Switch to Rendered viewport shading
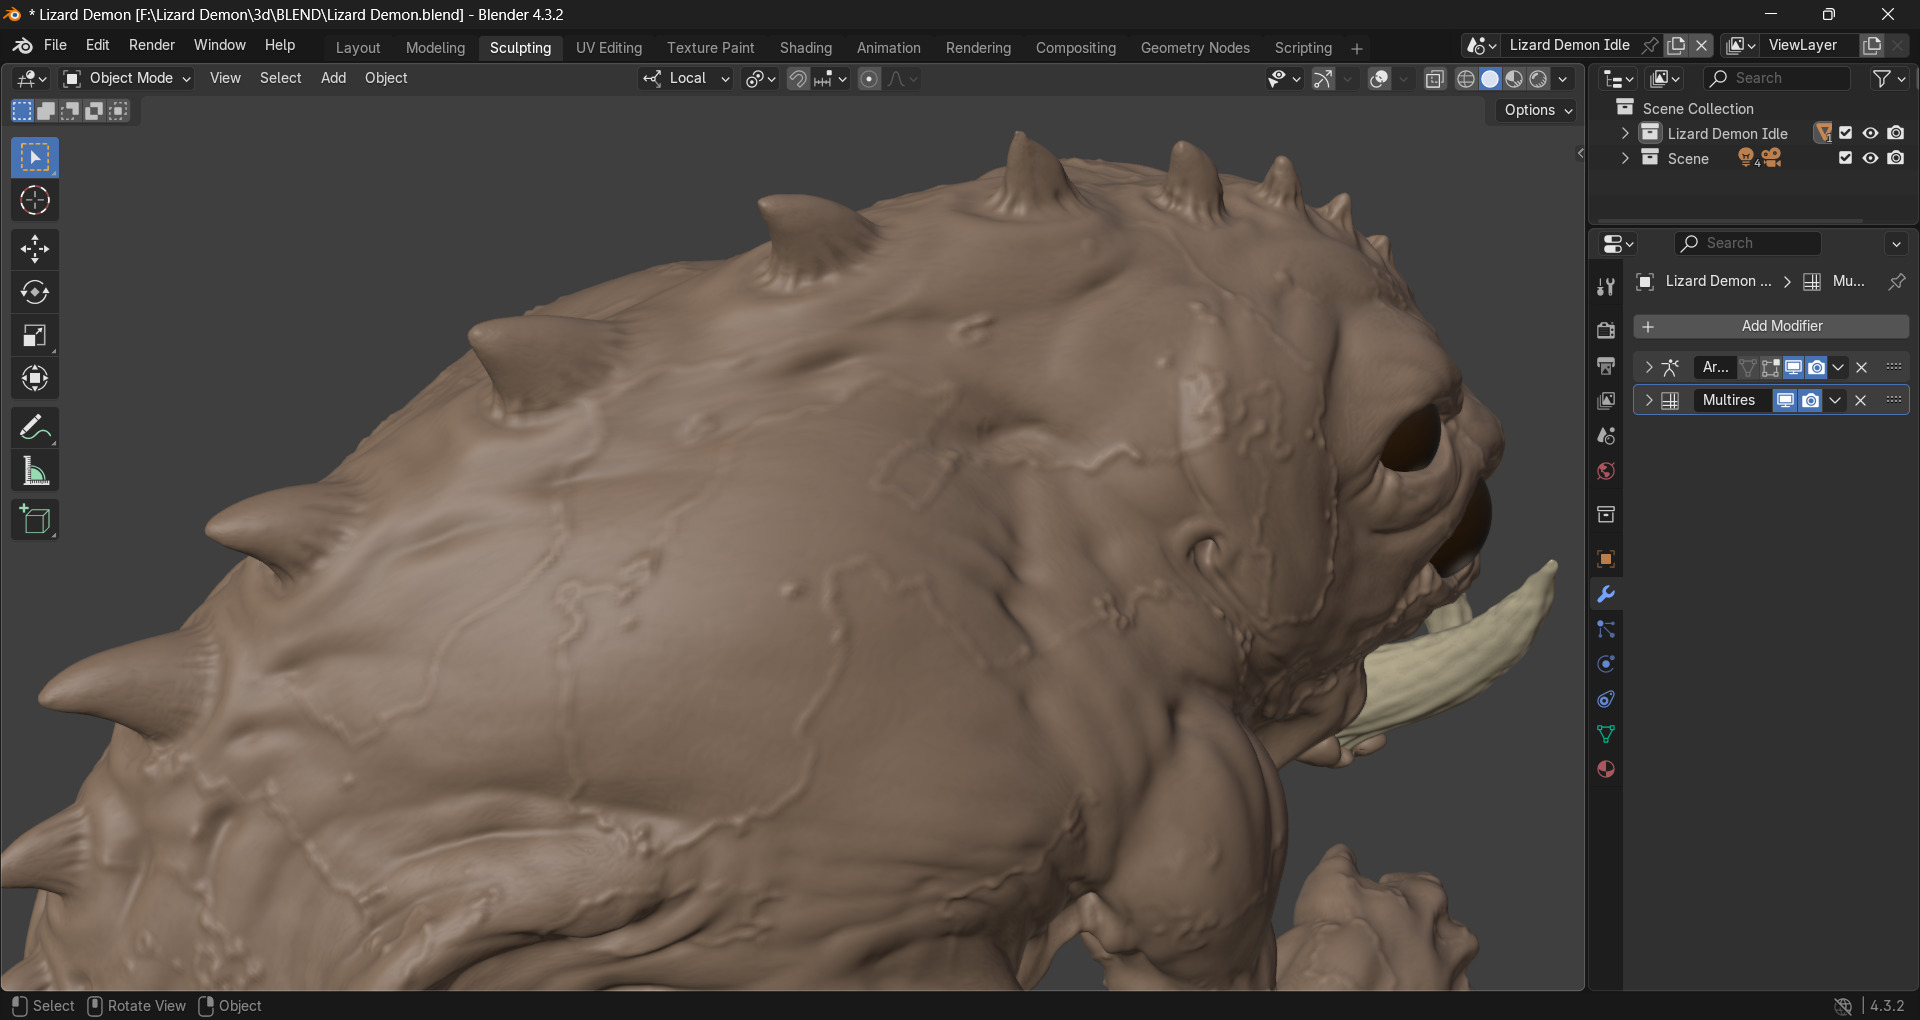This screenshot has width=1920, height=1020. [x=1538, y=79]
